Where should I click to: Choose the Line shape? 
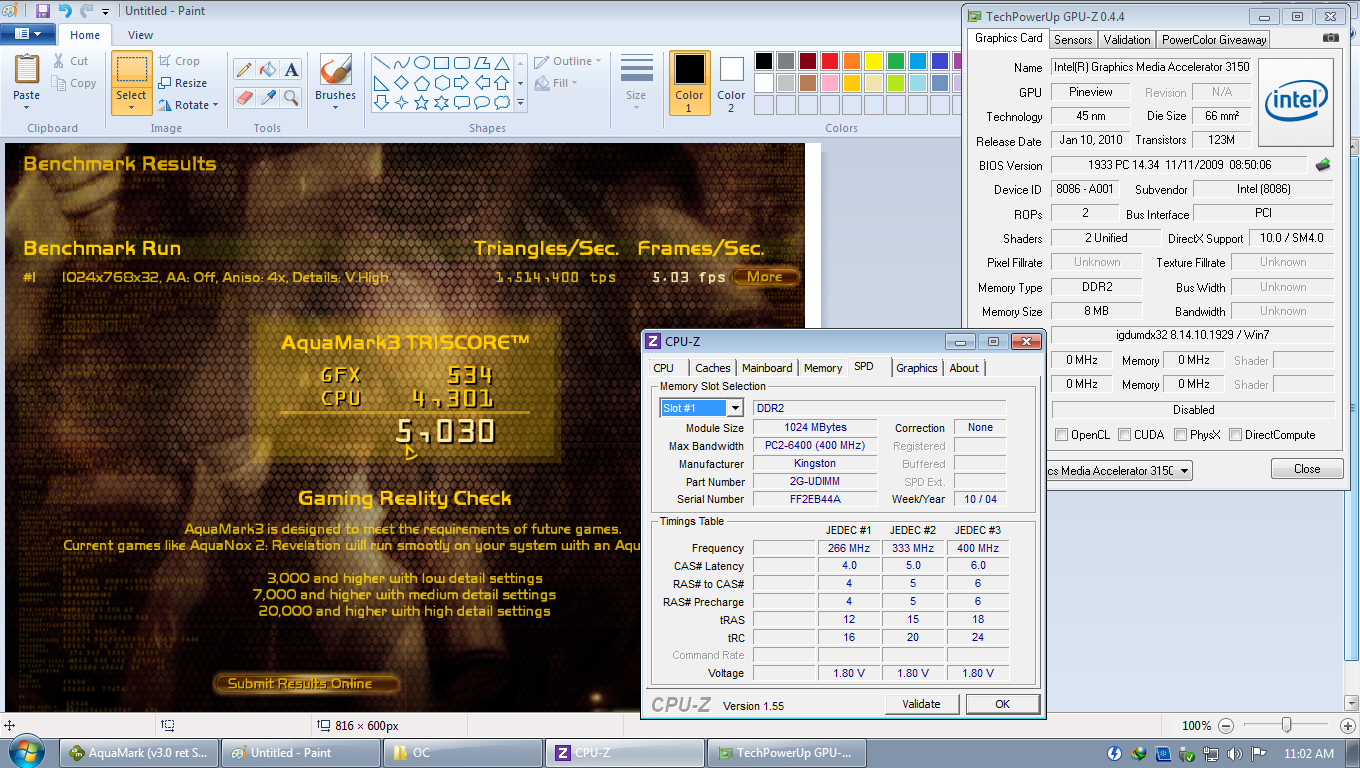tap(381, 62)
